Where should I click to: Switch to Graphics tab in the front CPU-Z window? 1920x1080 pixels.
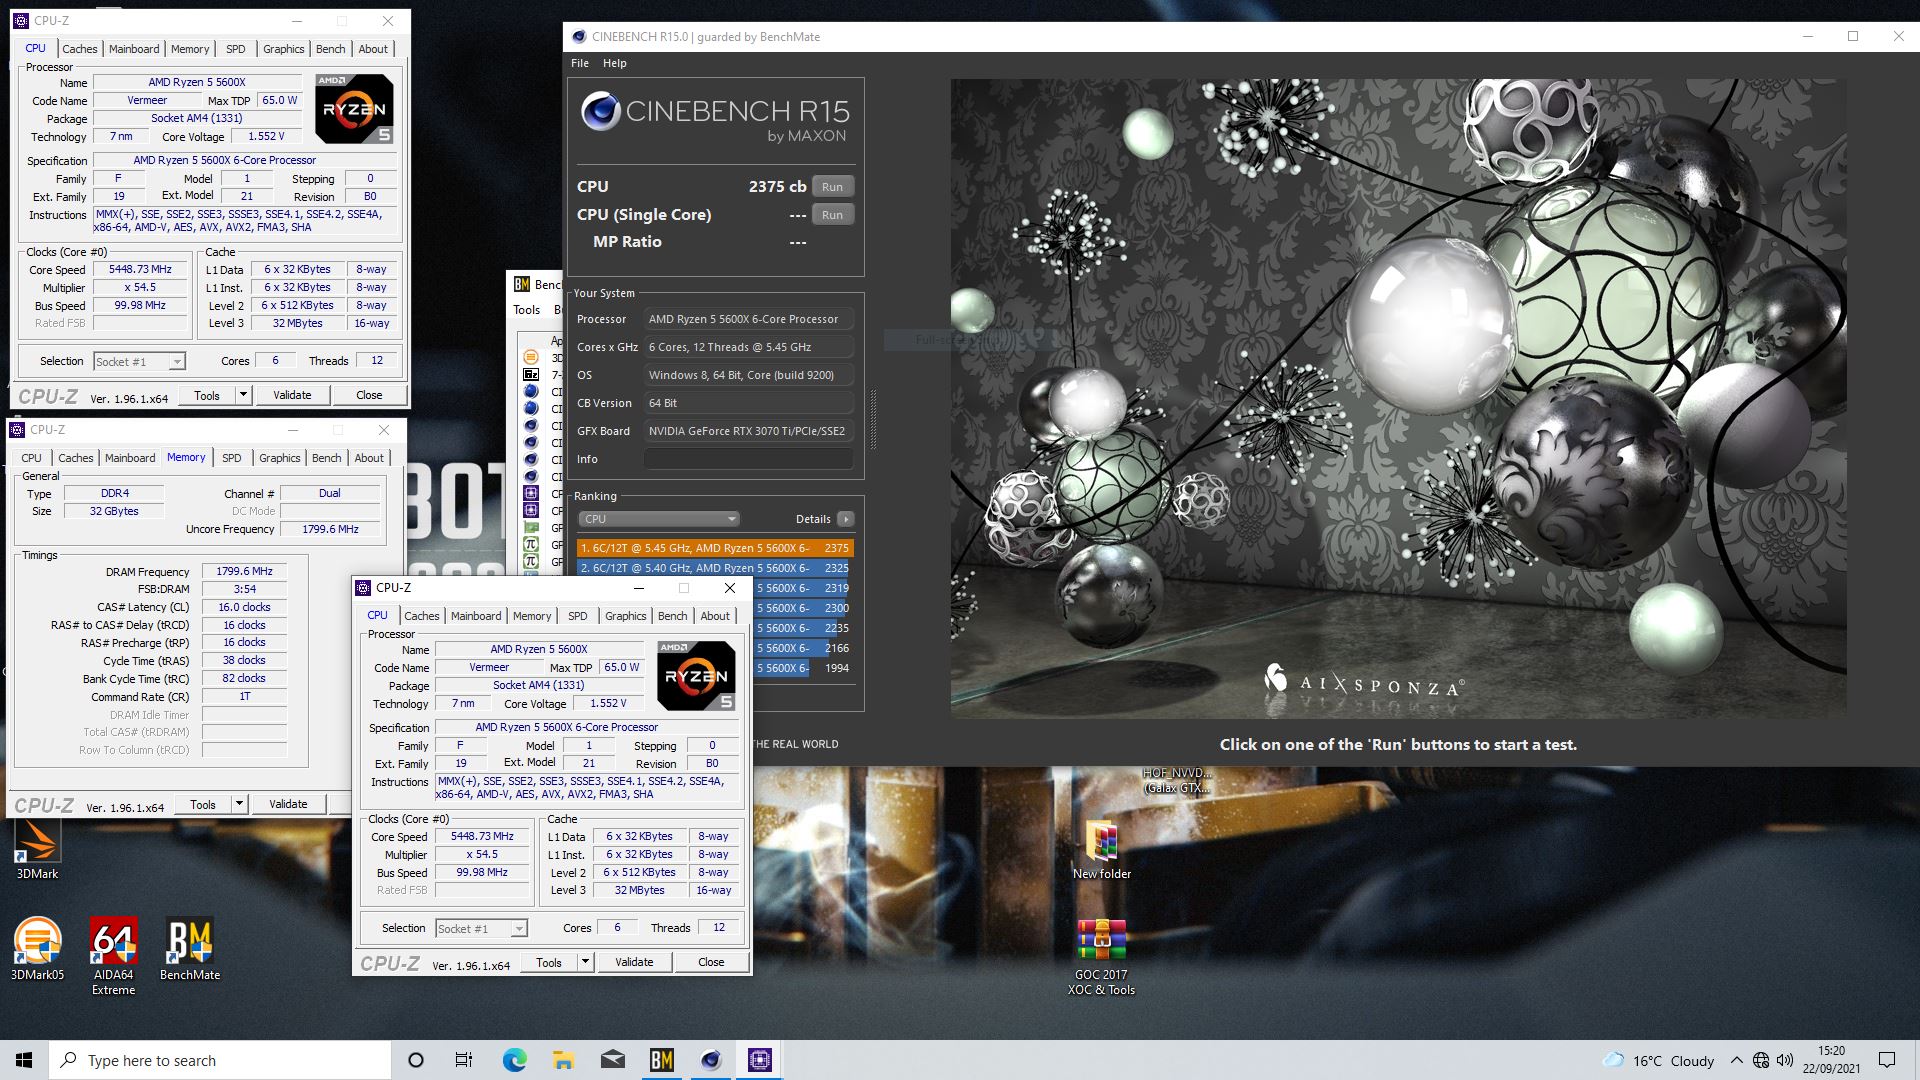(626, 616)
